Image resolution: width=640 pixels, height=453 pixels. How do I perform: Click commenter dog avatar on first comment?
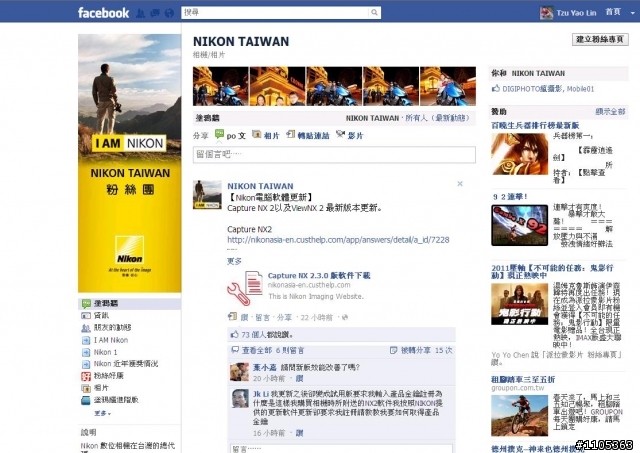click(240, 372)
